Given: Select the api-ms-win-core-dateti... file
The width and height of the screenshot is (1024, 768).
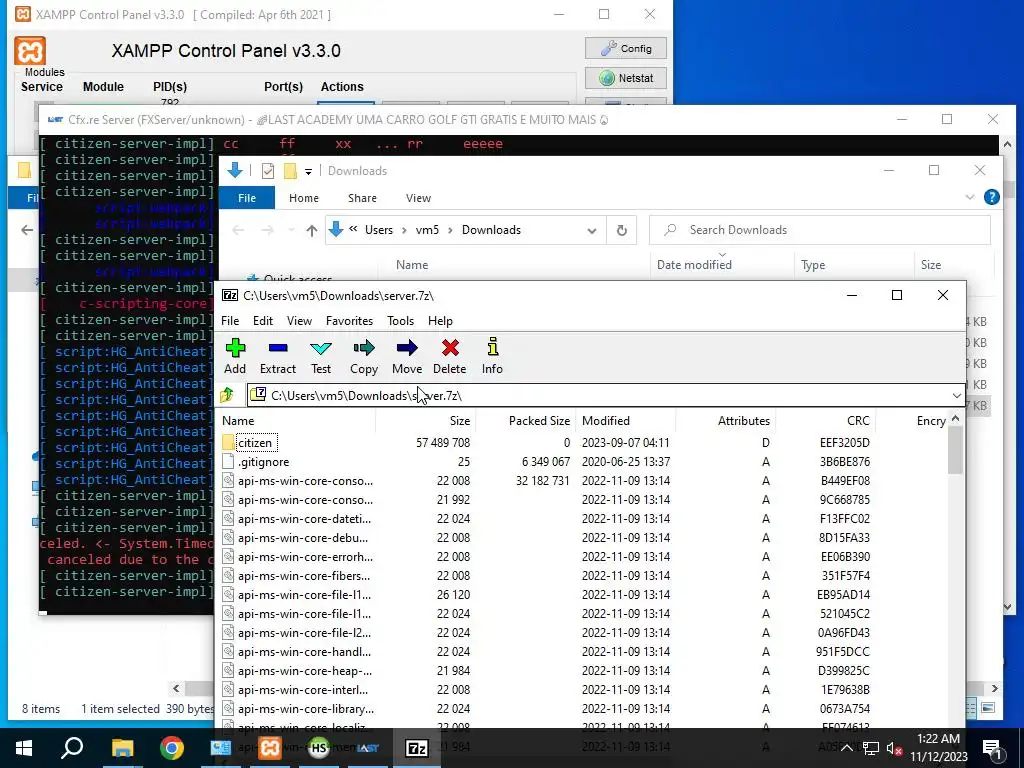Looking at the screenshot, I should tap(304, 519).
